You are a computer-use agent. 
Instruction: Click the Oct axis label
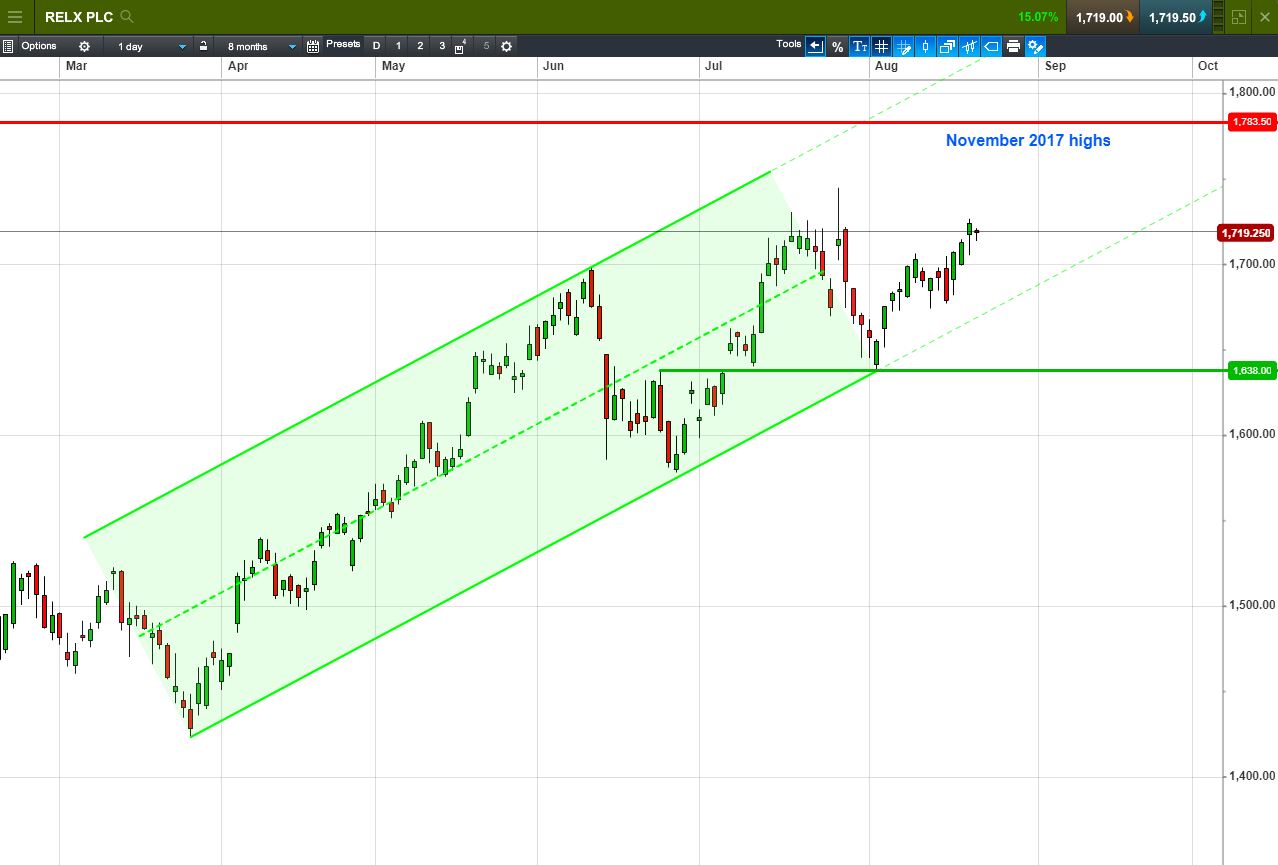1208,67
